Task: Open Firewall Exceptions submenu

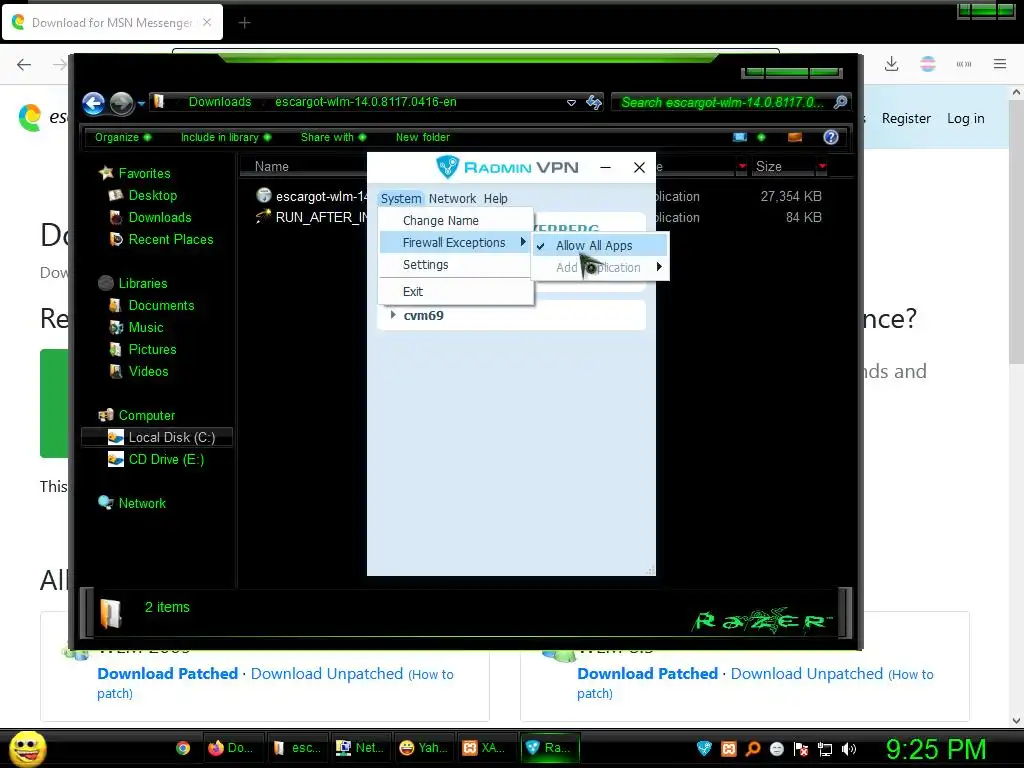Action: 456,243
